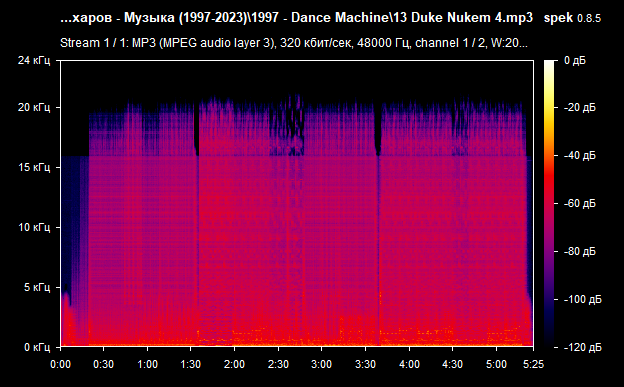Click the file path title text
Screen dimensions: 624x387
[x=296, y=18]
